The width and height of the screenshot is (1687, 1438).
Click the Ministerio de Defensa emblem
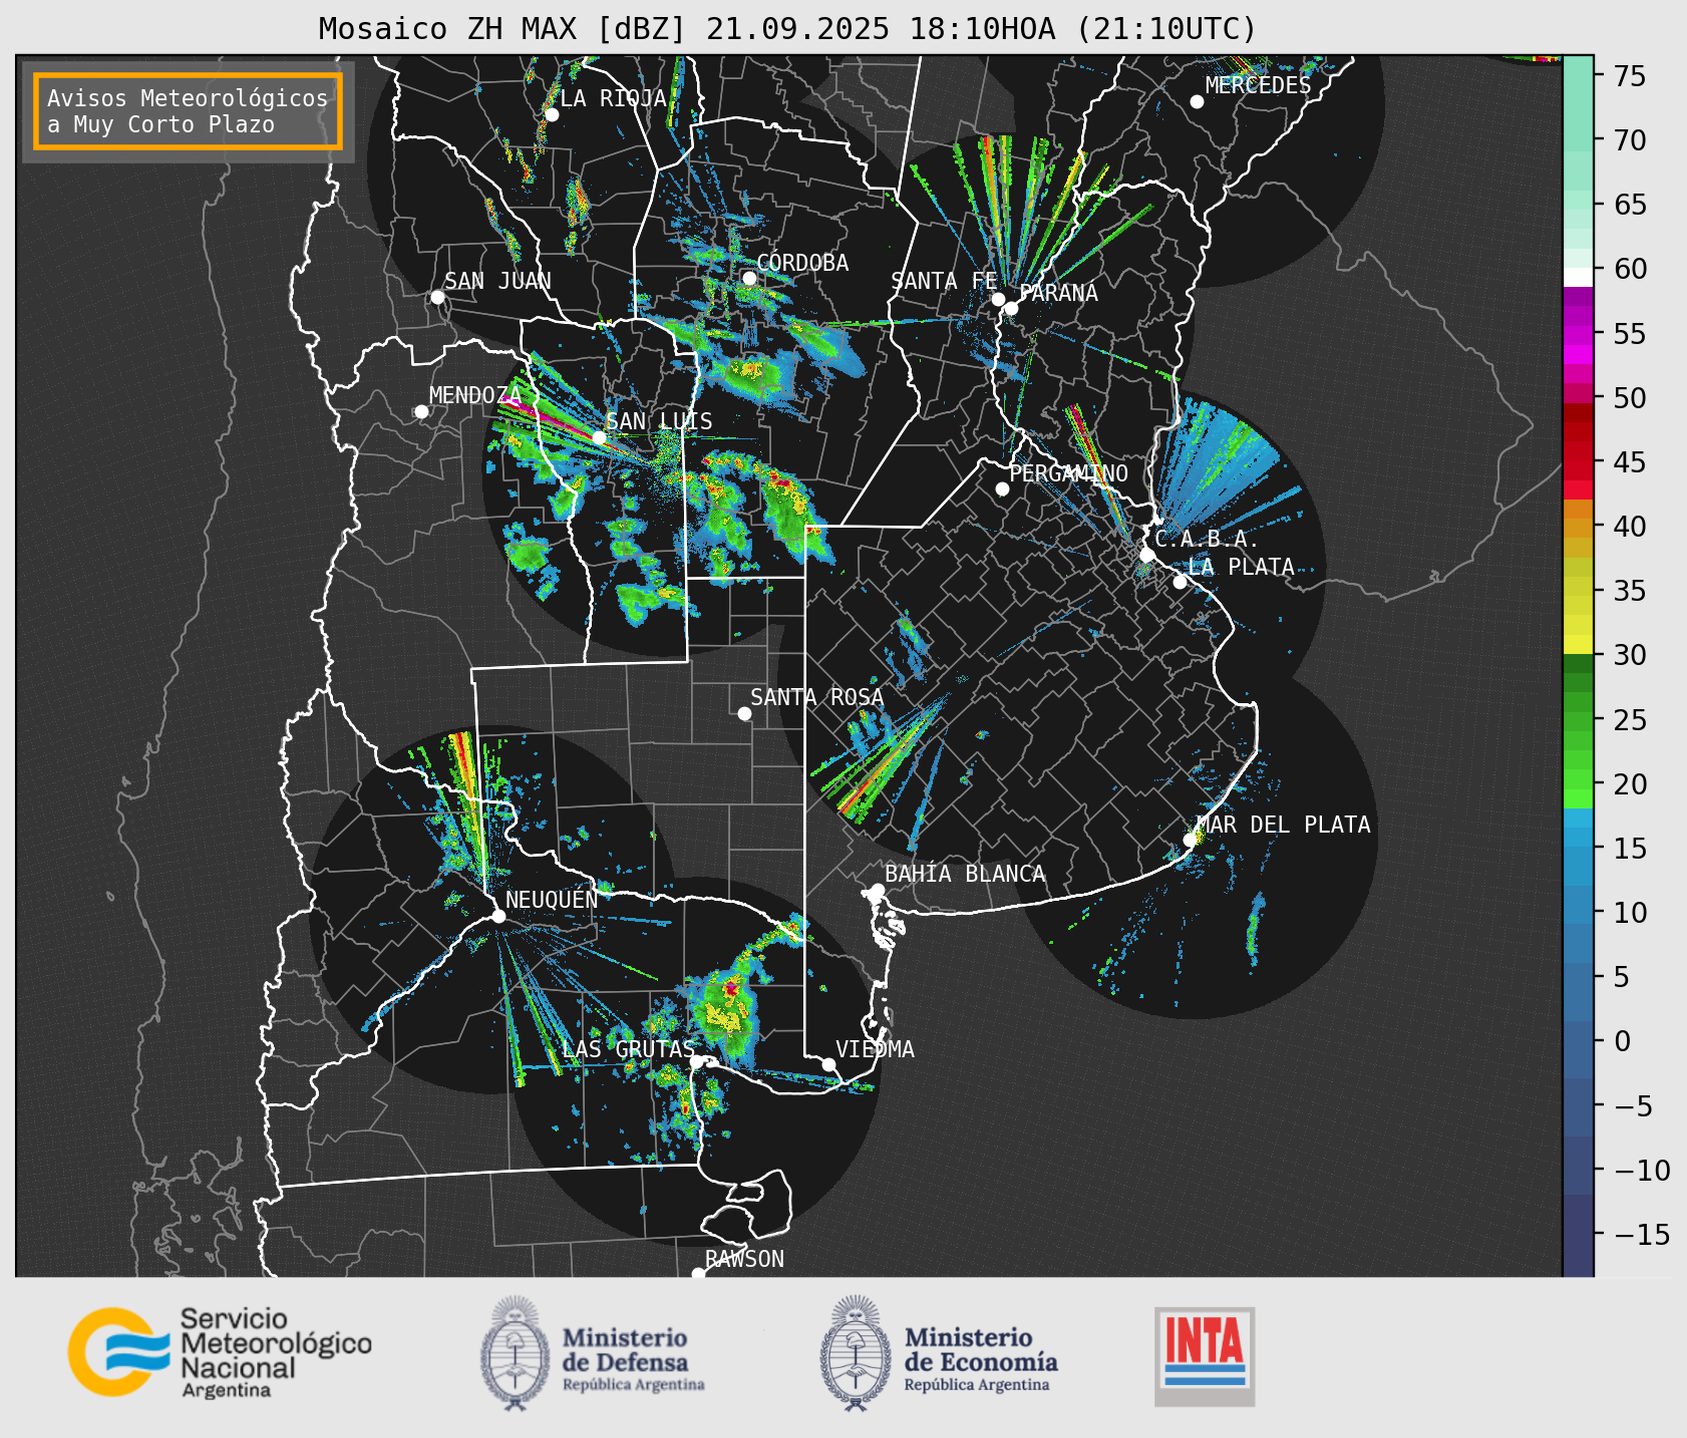515,1352
